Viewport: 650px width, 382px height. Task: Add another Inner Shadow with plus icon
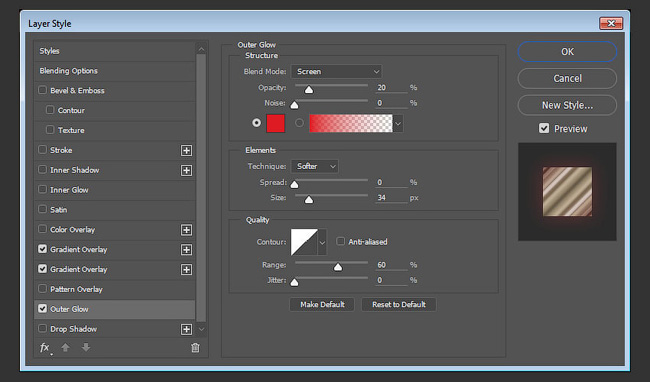[187, 170]
